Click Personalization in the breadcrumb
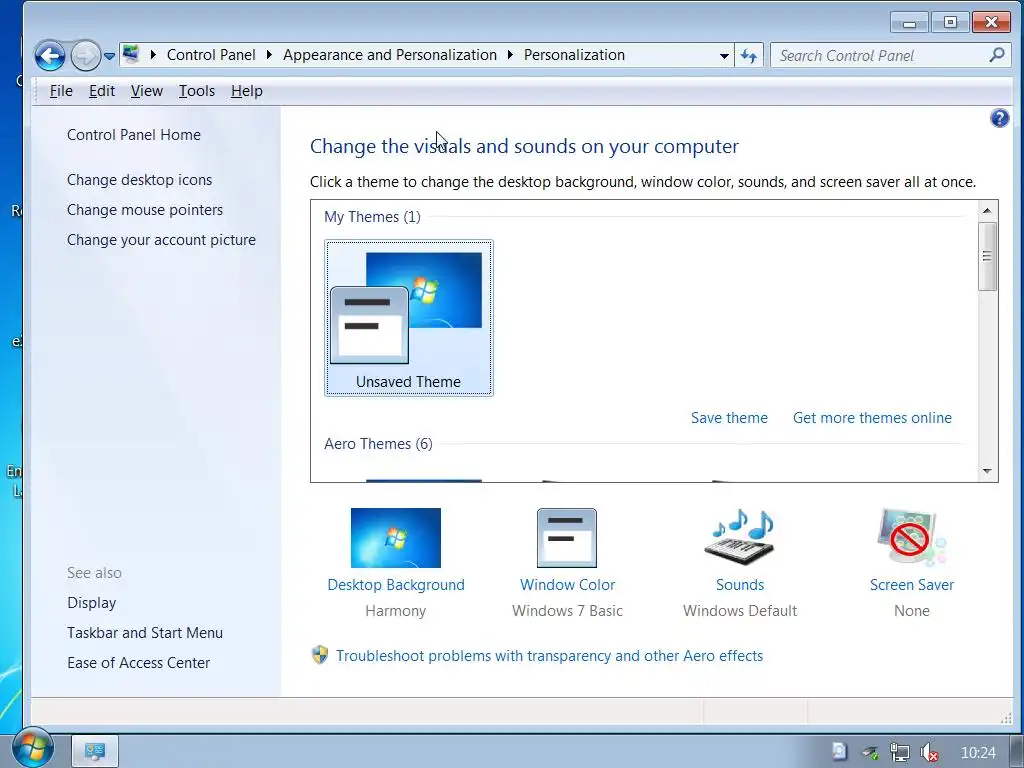 click(x=574, y=55)
